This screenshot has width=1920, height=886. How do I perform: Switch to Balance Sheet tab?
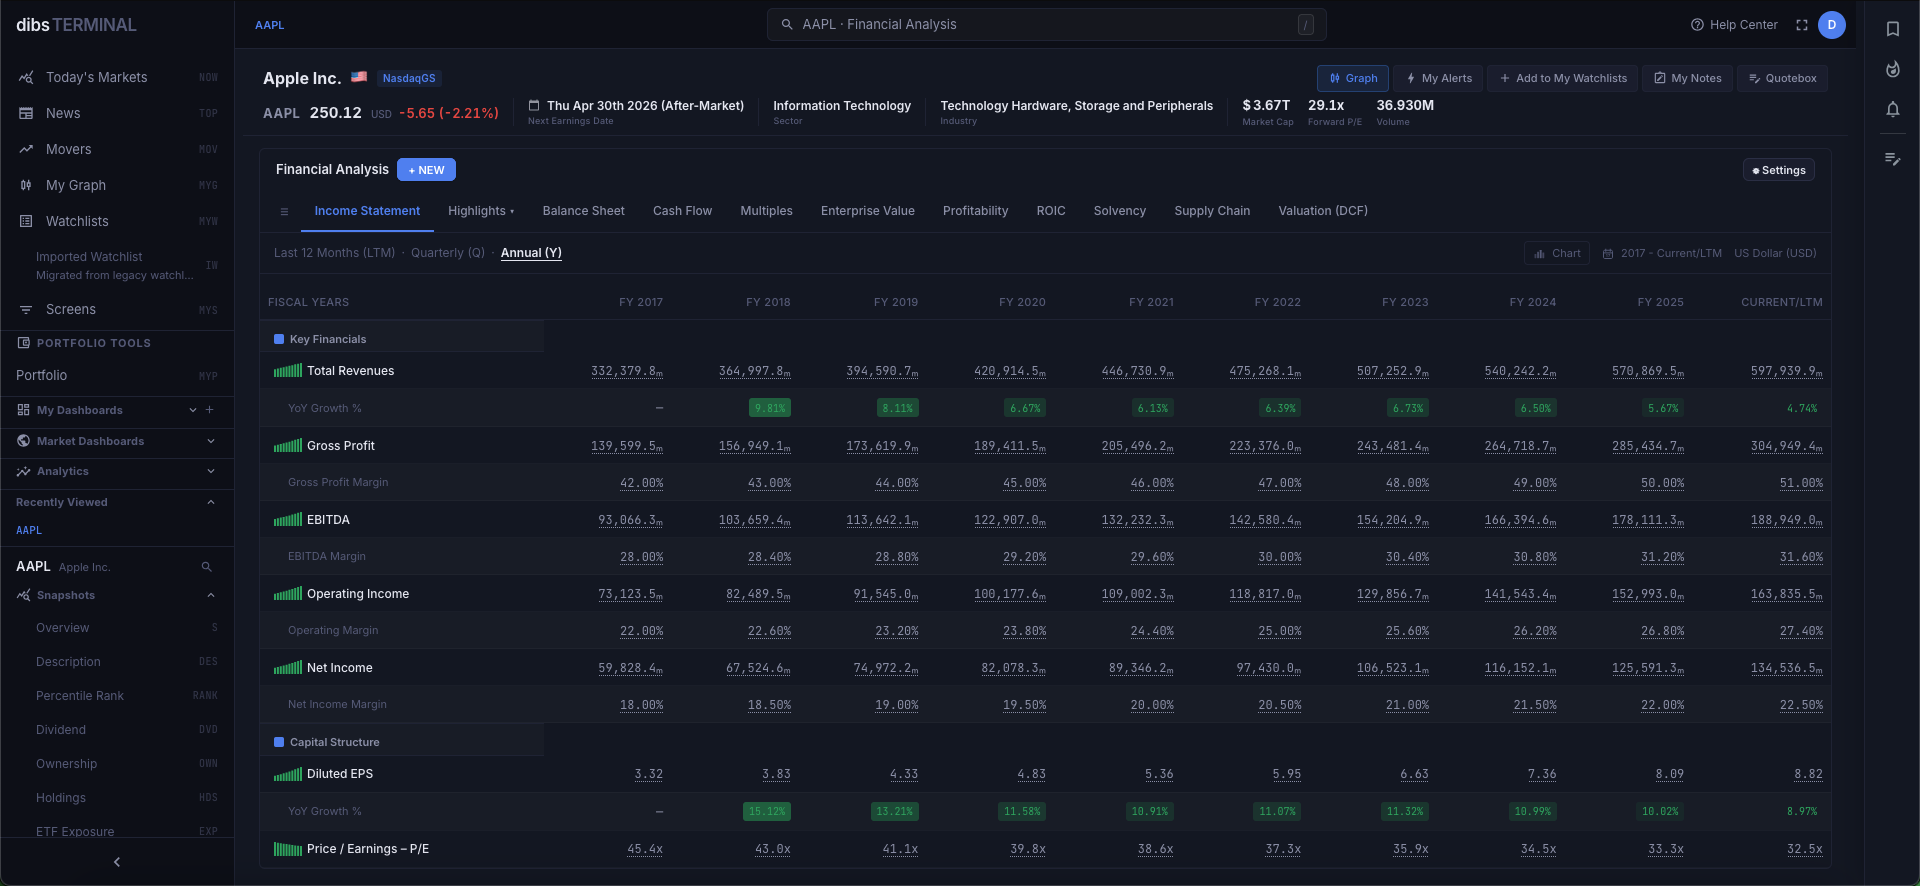click(583, 211)
